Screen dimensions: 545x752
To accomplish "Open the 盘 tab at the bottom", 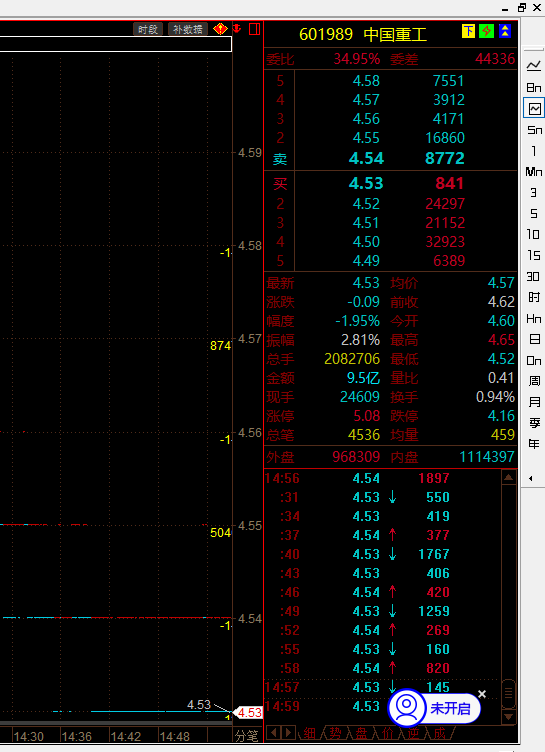I will click(361, 733).
